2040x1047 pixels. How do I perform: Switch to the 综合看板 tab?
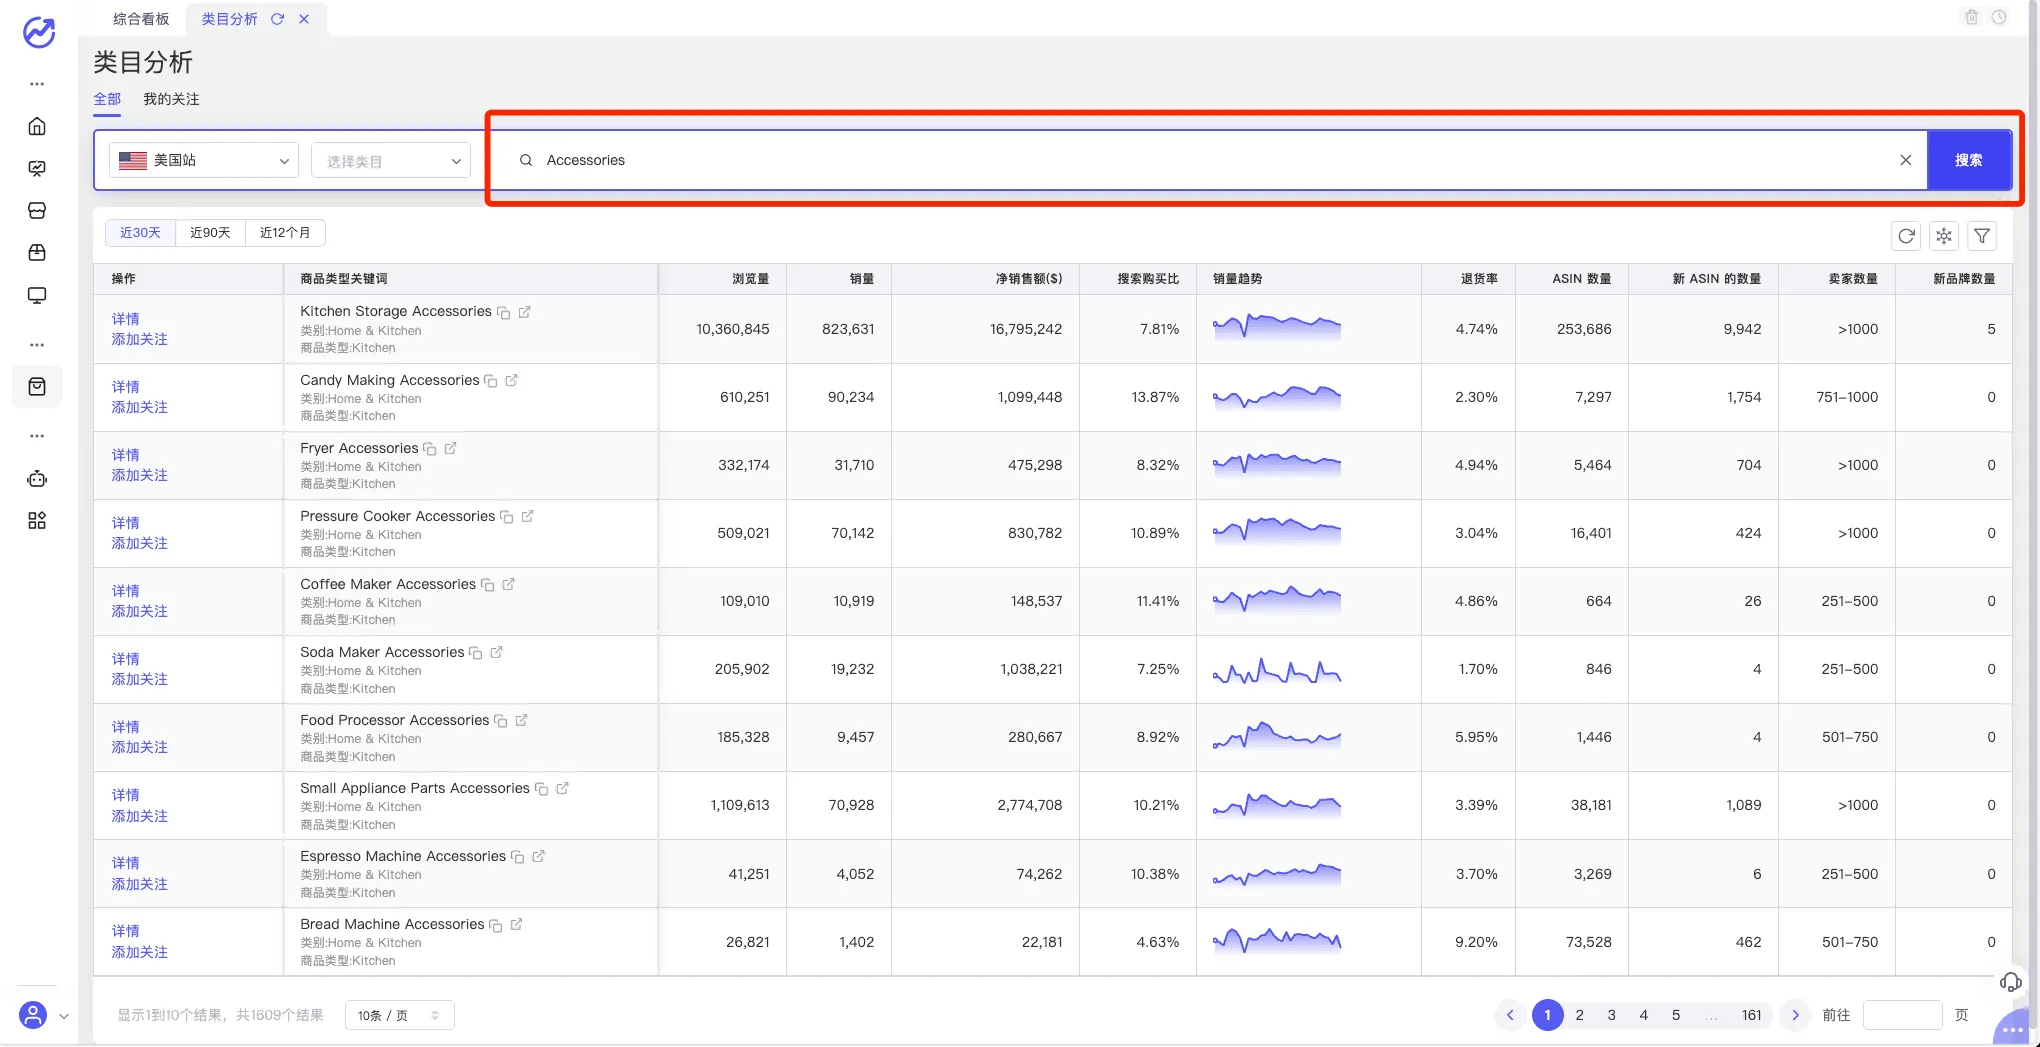(141, 19)
